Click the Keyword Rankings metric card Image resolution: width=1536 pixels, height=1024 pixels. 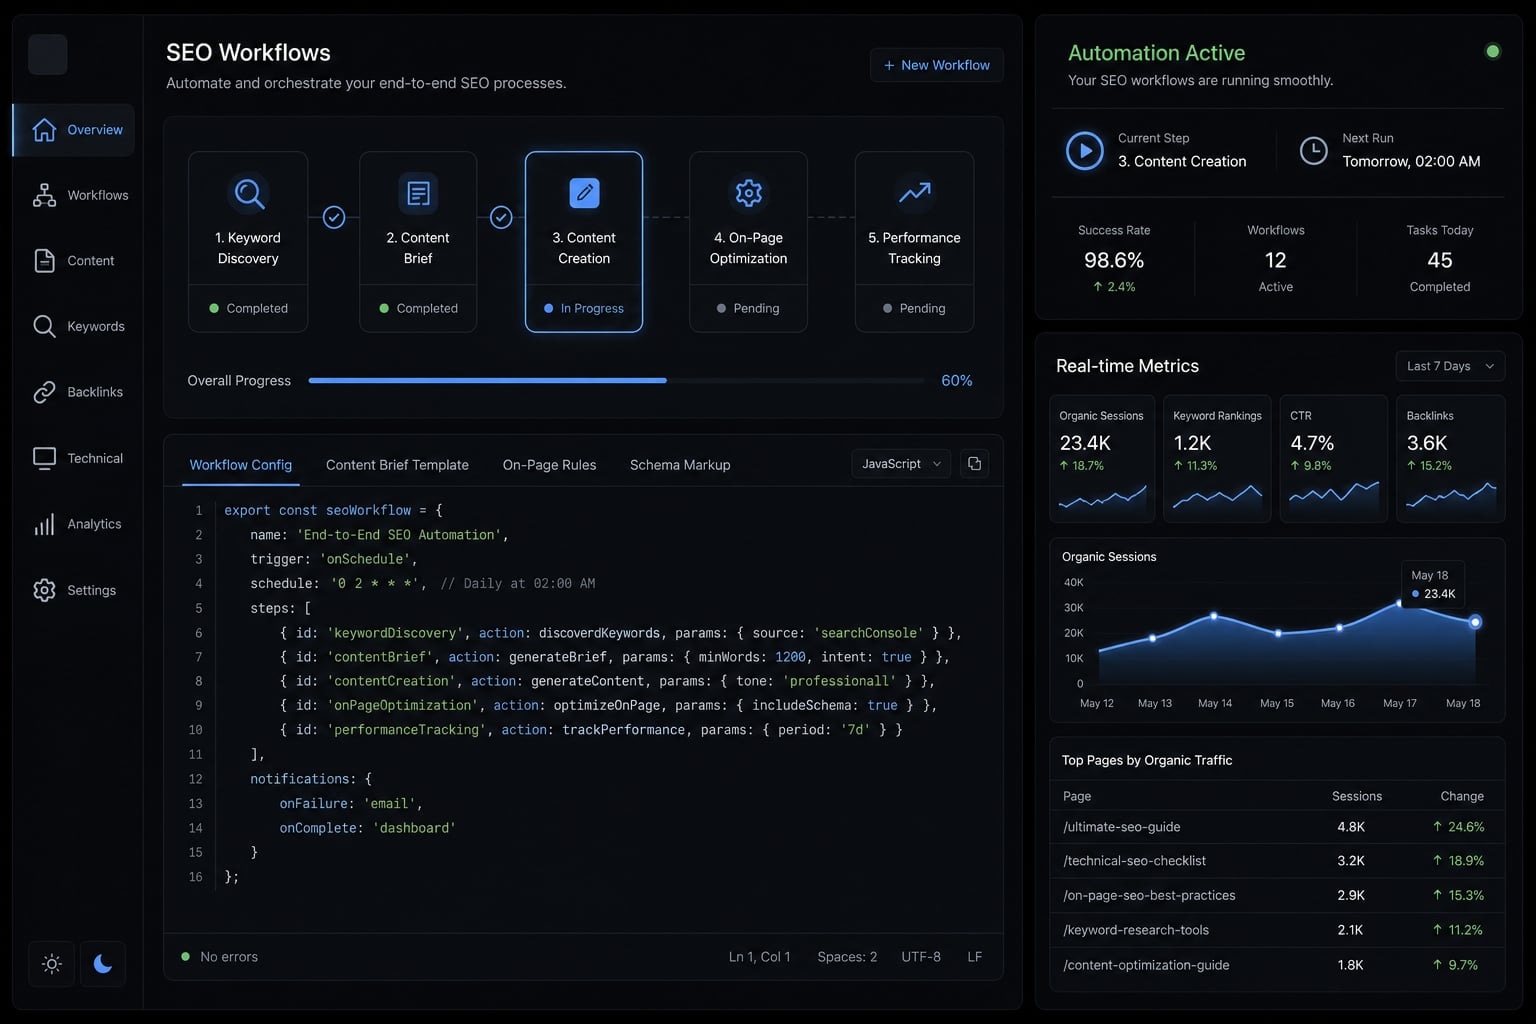tap(1218, 459)
